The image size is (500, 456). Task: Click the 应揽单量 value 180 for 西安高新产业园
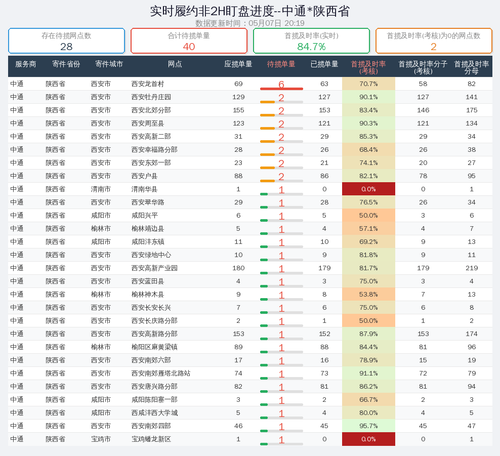(x=238, y=268)
